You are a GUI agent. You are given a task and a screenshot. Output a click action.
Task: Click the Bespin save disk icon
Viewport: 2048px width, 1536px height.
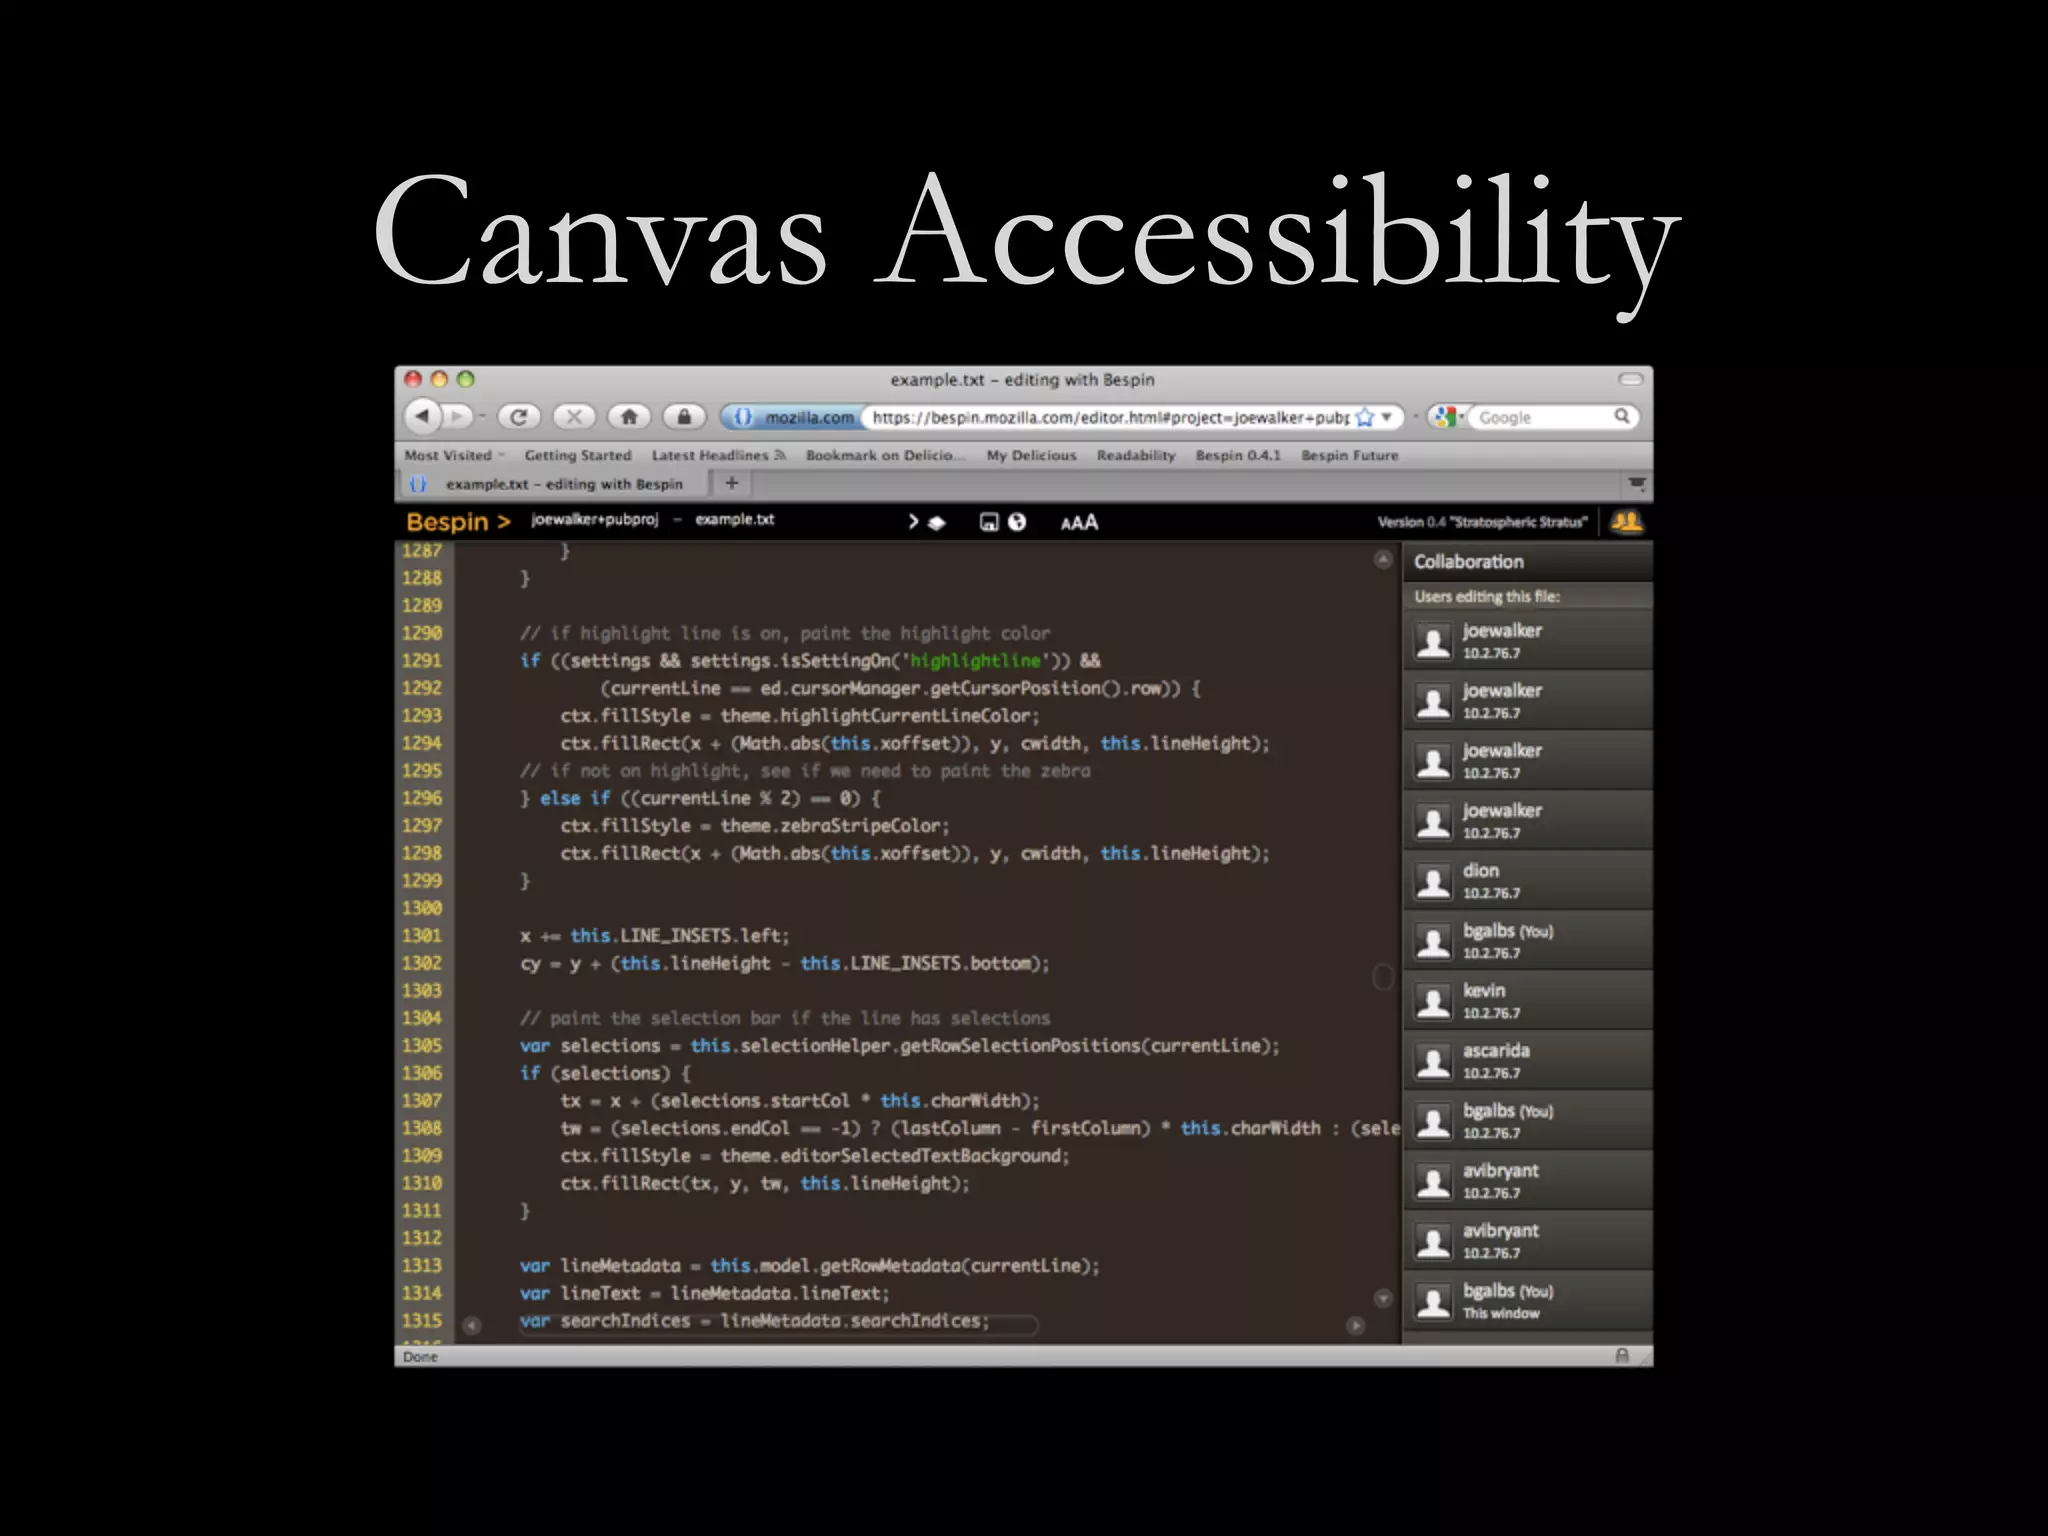(x=989, y=522)
